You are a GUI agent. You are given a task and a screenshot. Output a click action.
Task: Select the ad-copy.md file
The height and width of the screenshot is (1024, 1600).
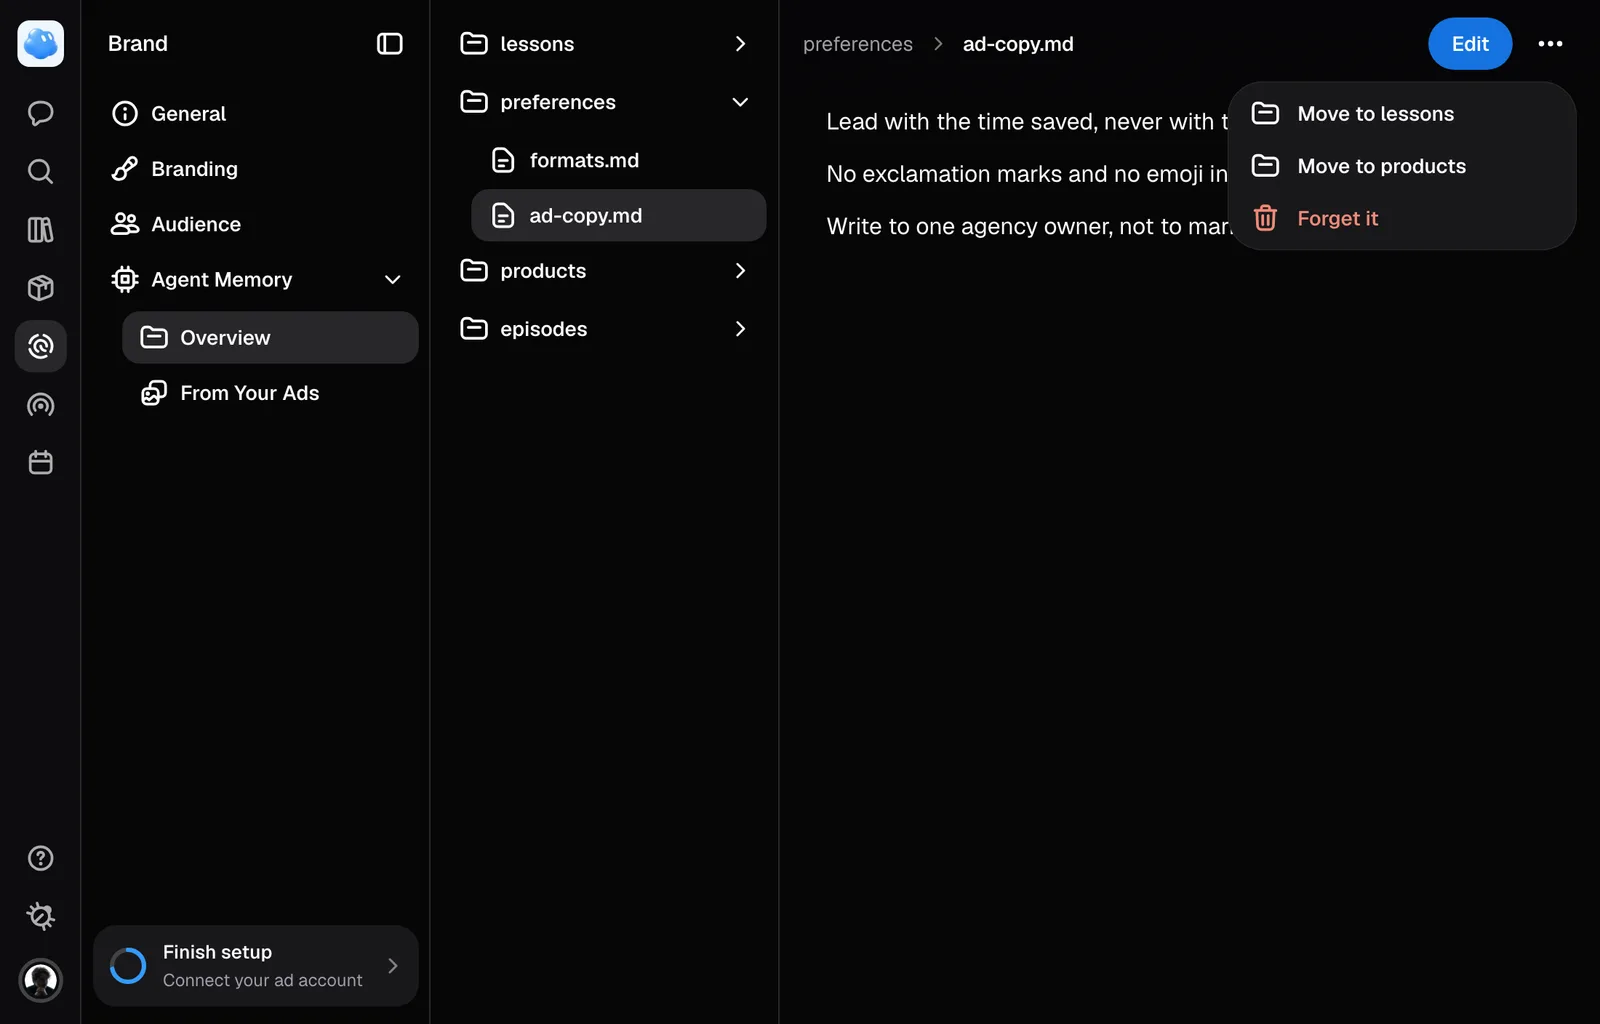click(618, 215)
